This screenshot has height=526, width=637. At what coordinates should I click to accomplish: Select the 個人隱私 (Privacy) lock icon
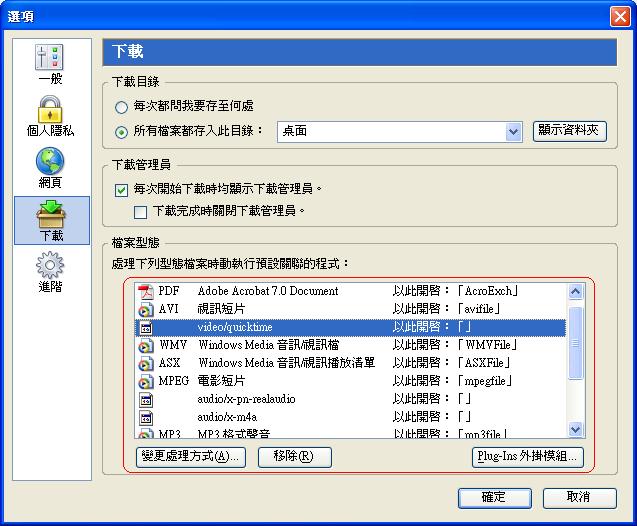50,110
